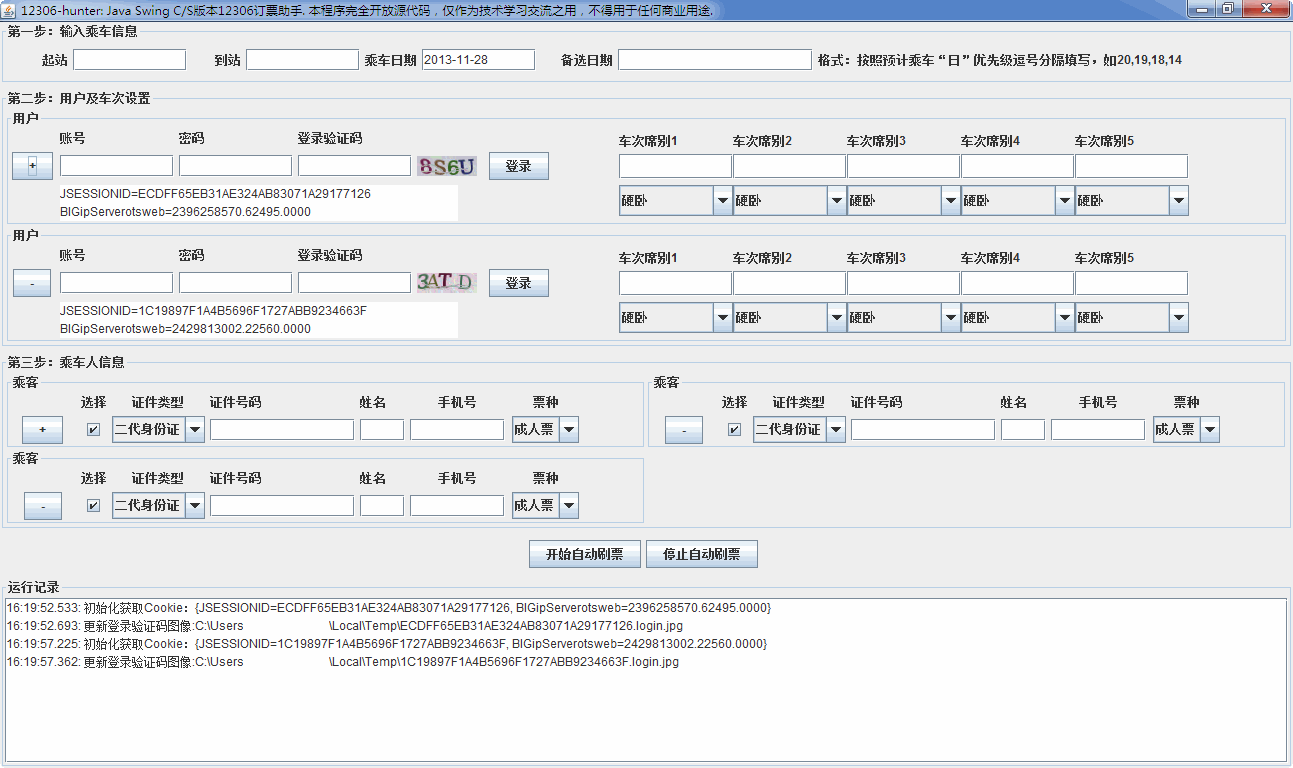Image resolution: width=1293 pixels, height=768 pixels.
Task: Open first user's 车次席别3 硬卧 seat dropdown
Action: tap(904, 201)
